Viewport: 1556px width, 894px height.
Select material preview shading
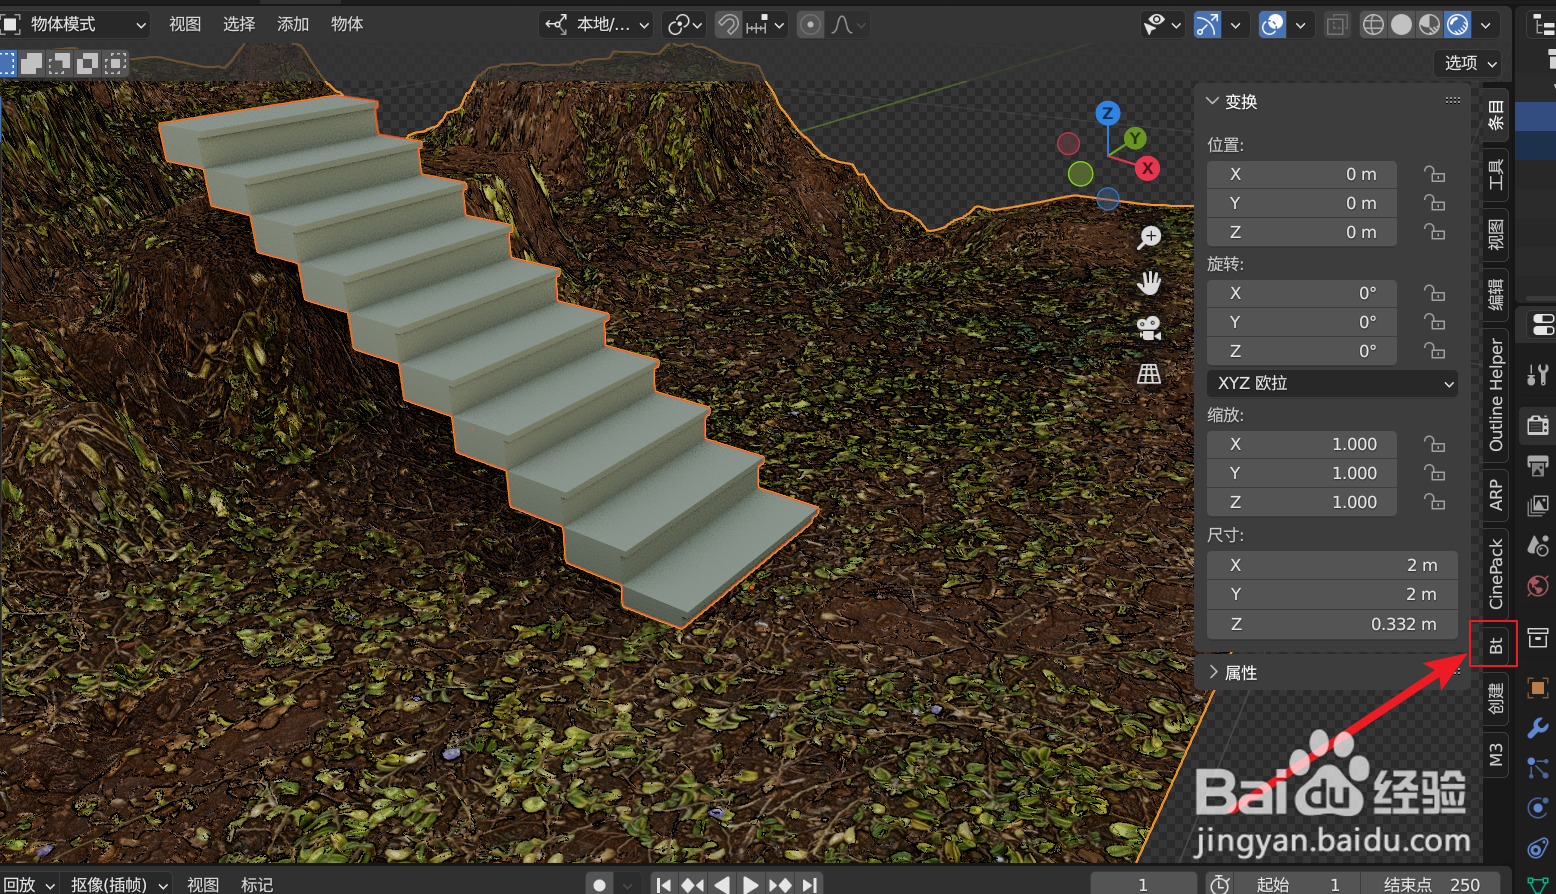1430,24
